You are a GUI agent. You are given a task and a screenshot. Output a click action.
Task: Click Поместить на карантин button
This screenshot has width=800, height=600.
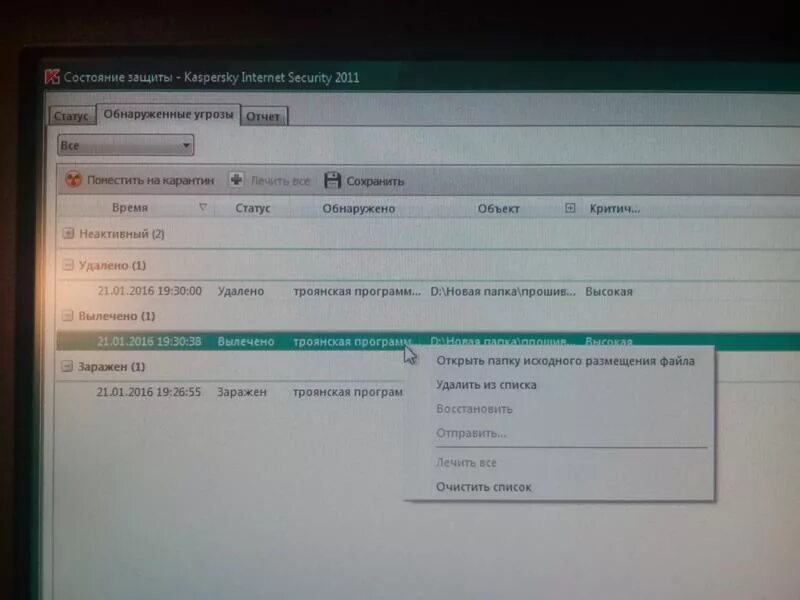pyautogui.click(x=140, y=180)
